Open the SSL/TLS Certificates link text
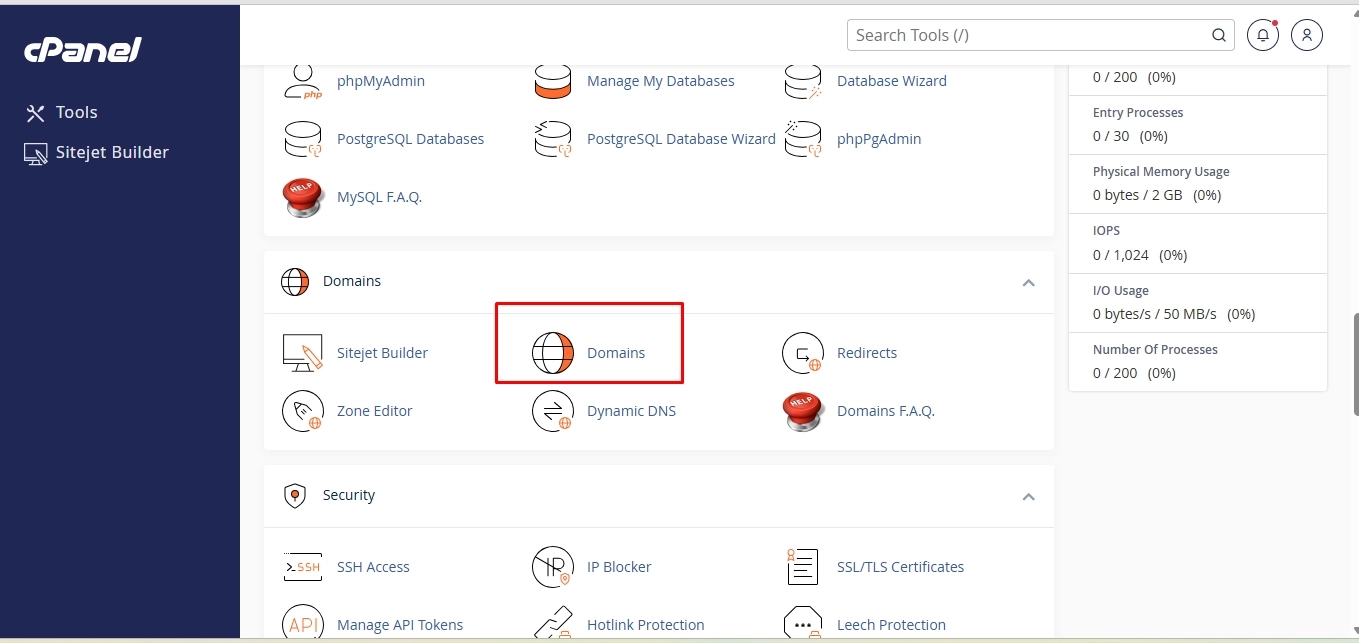Image resolution: width=1359 pixels, height=643 pixels. pyautogui.click(x=901, y=567)
